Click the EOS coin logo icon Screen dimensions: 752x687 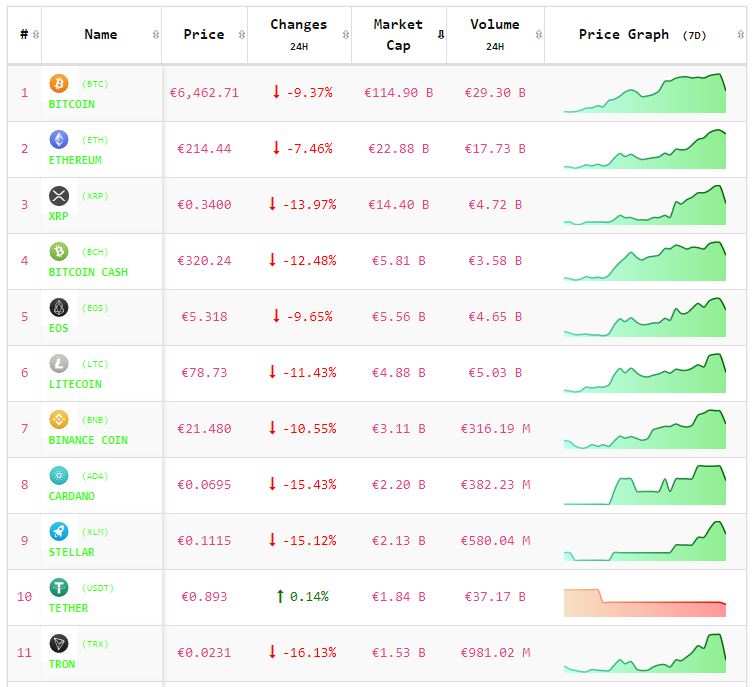59,308
